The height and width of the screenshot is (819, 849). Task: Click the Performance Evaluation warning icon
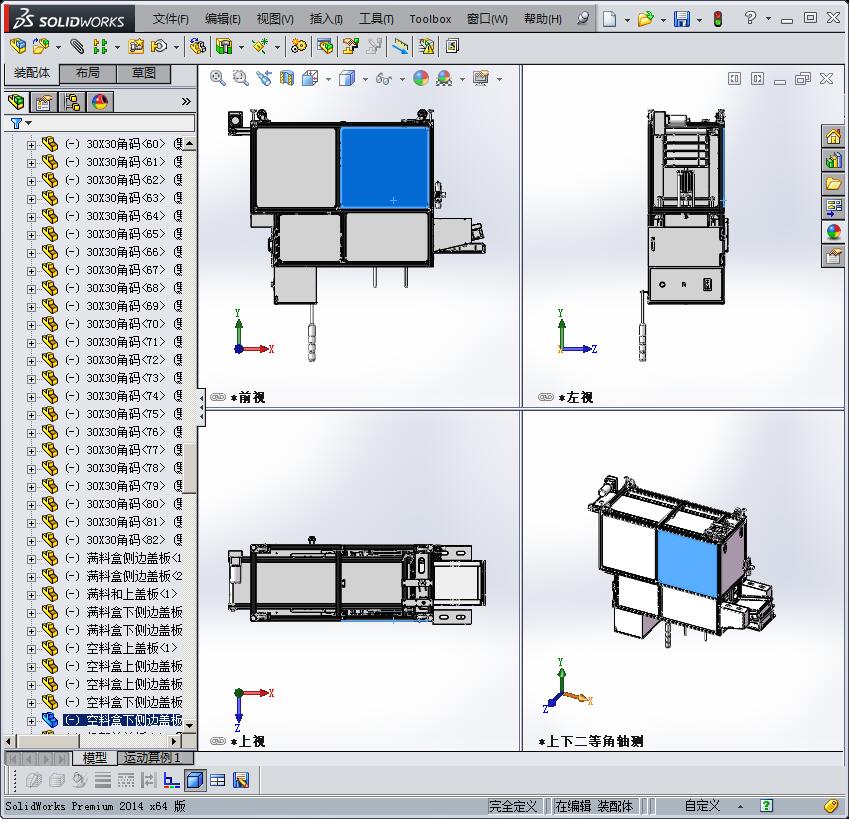427,47
